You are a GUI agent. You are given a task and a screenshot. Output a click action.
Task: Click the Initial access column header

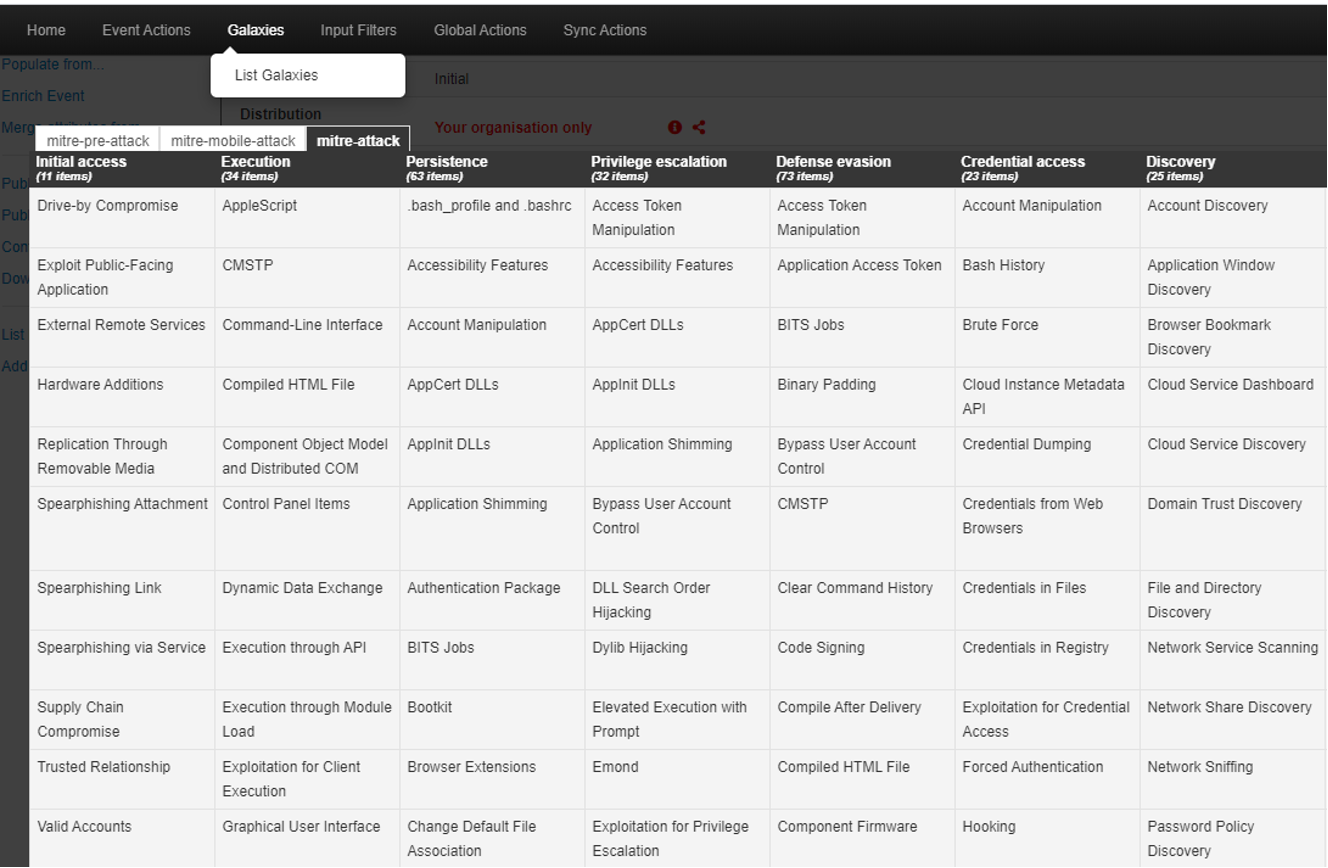(x=122, y=168)
